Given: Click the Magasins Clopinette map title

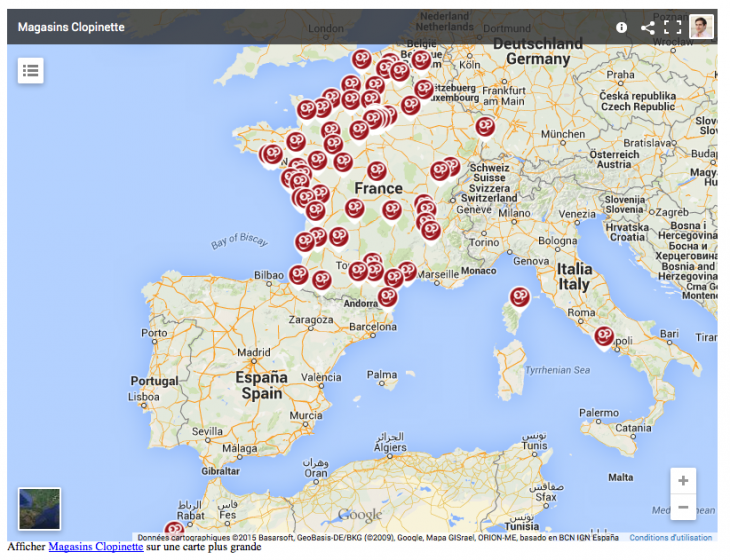Looking at the screenshot, I should pyautogui.click(x=71, y=27).
